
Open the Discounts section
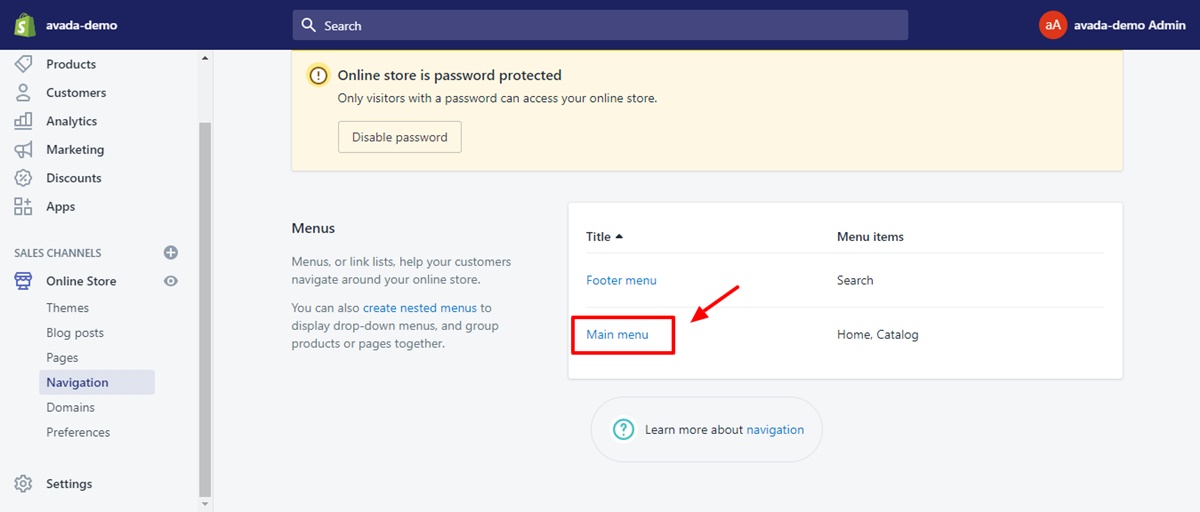coord(74,178)
